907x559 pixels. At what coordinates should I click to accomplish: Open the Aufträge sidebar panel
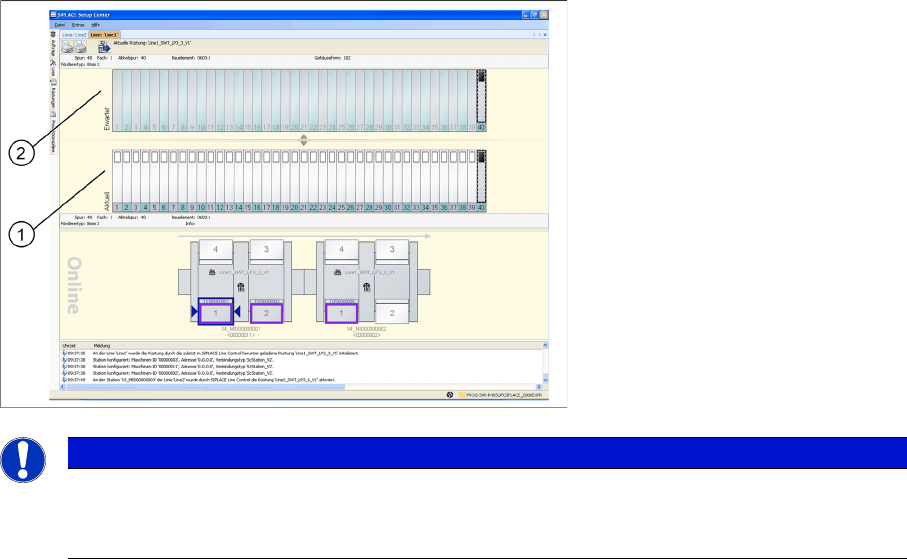[x=53, y=42]
